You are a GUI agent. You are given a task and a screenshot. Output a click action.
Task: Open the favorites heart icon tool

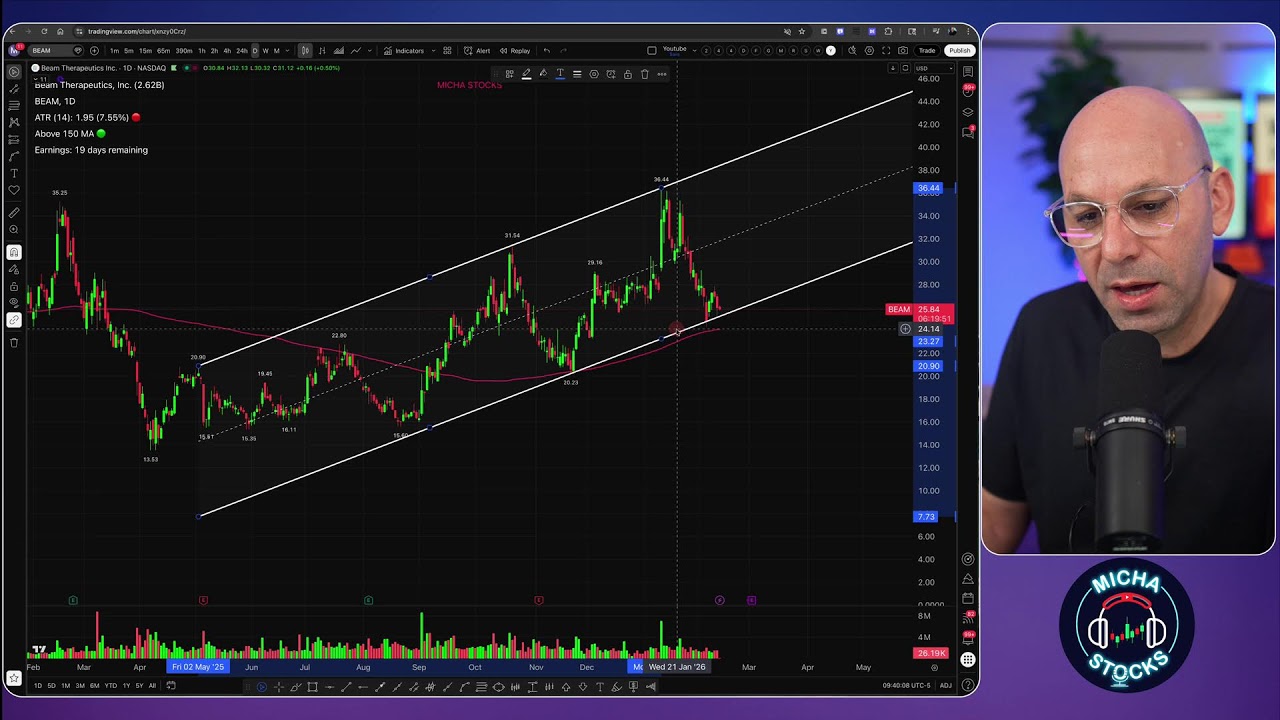[x=14, y=190]
